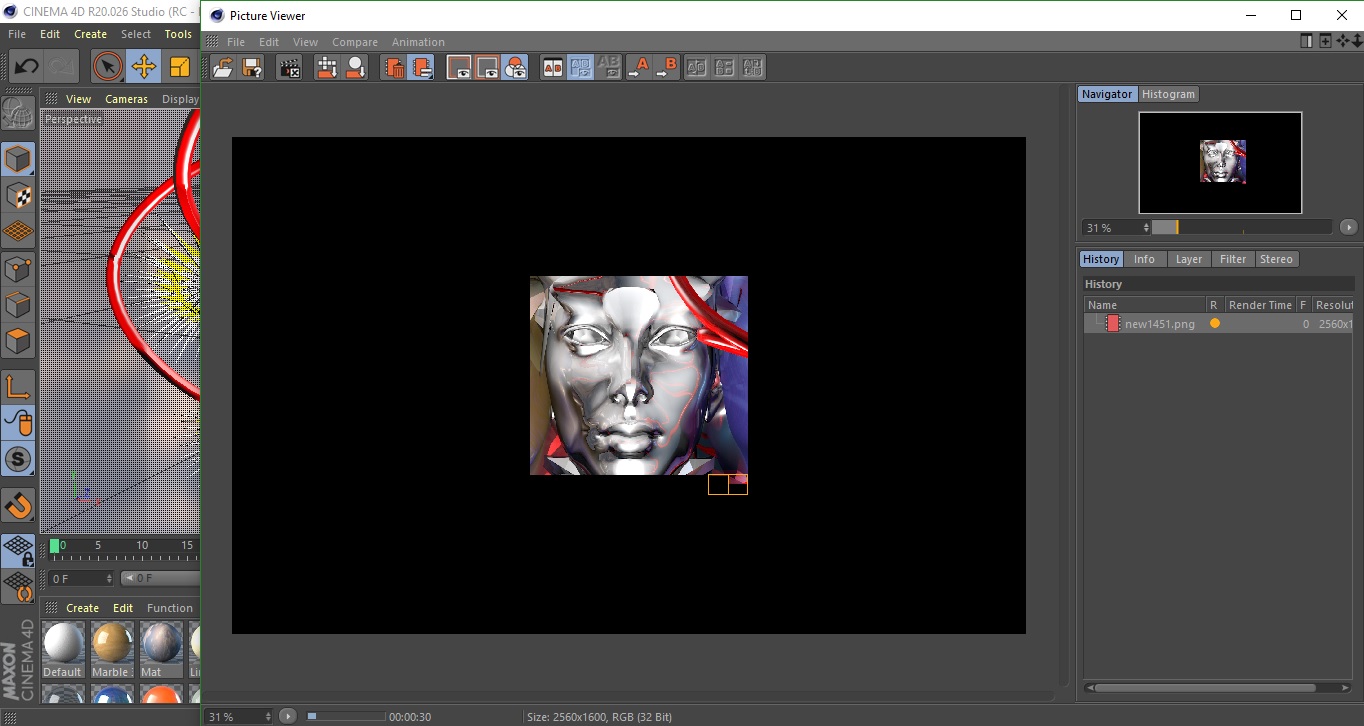Viewport: 1364px width, 726px height.
Task: Select the Move tool in main toolbar
Action: (x=144, y=67)
